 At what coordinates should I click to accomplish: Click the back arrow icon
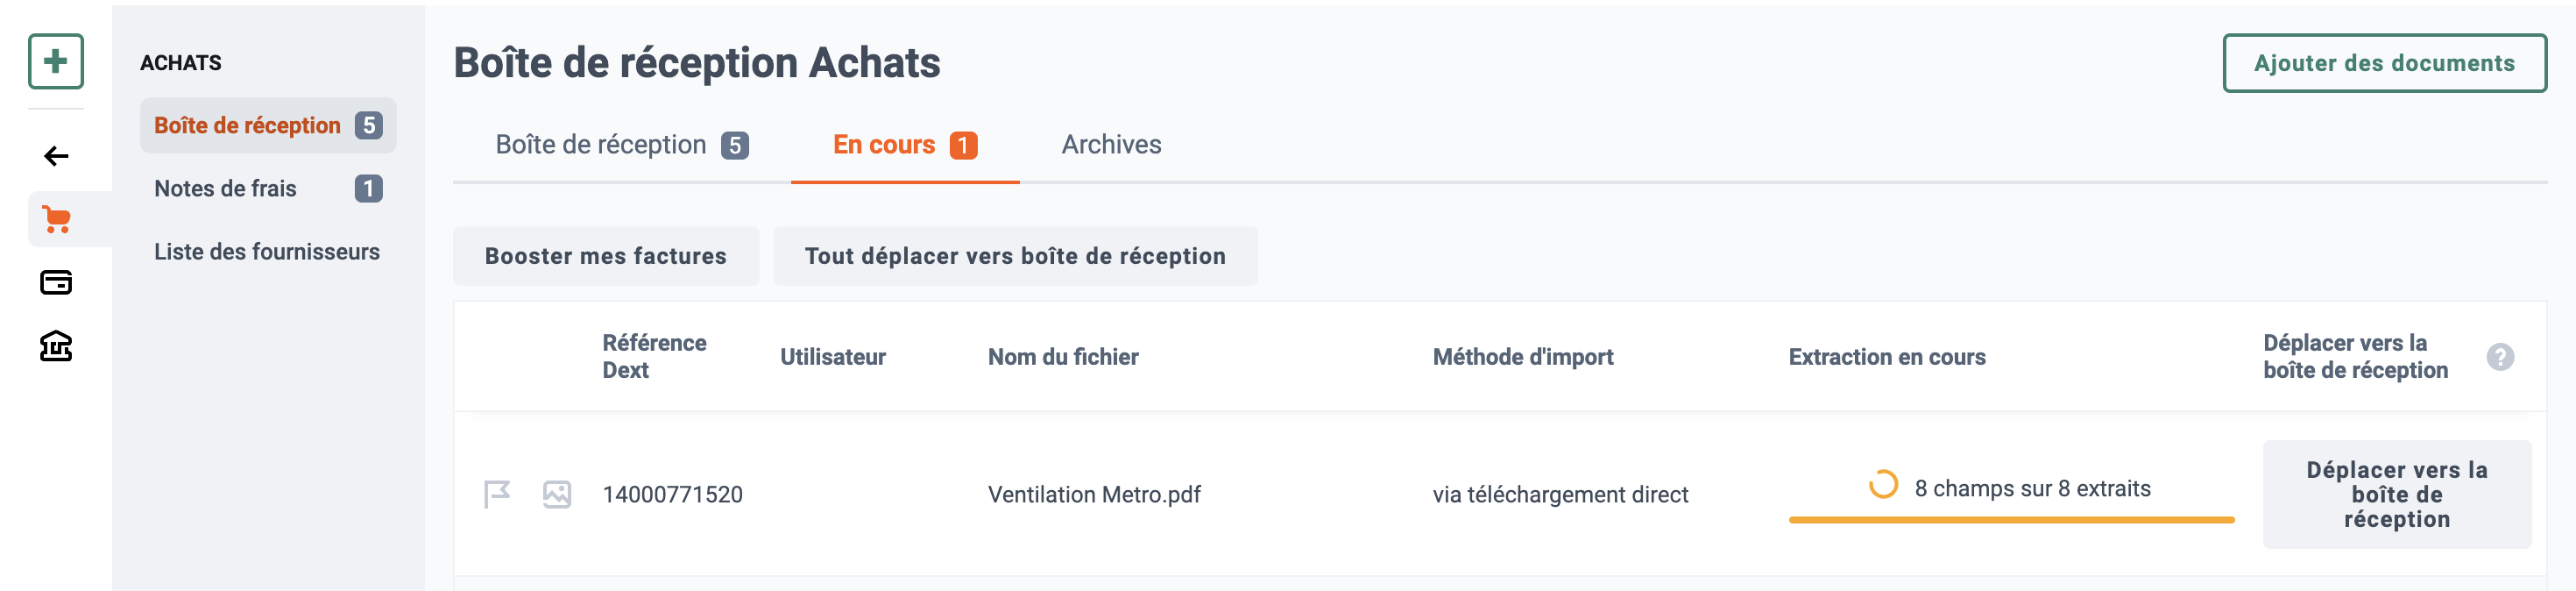[x=56, y=156]
